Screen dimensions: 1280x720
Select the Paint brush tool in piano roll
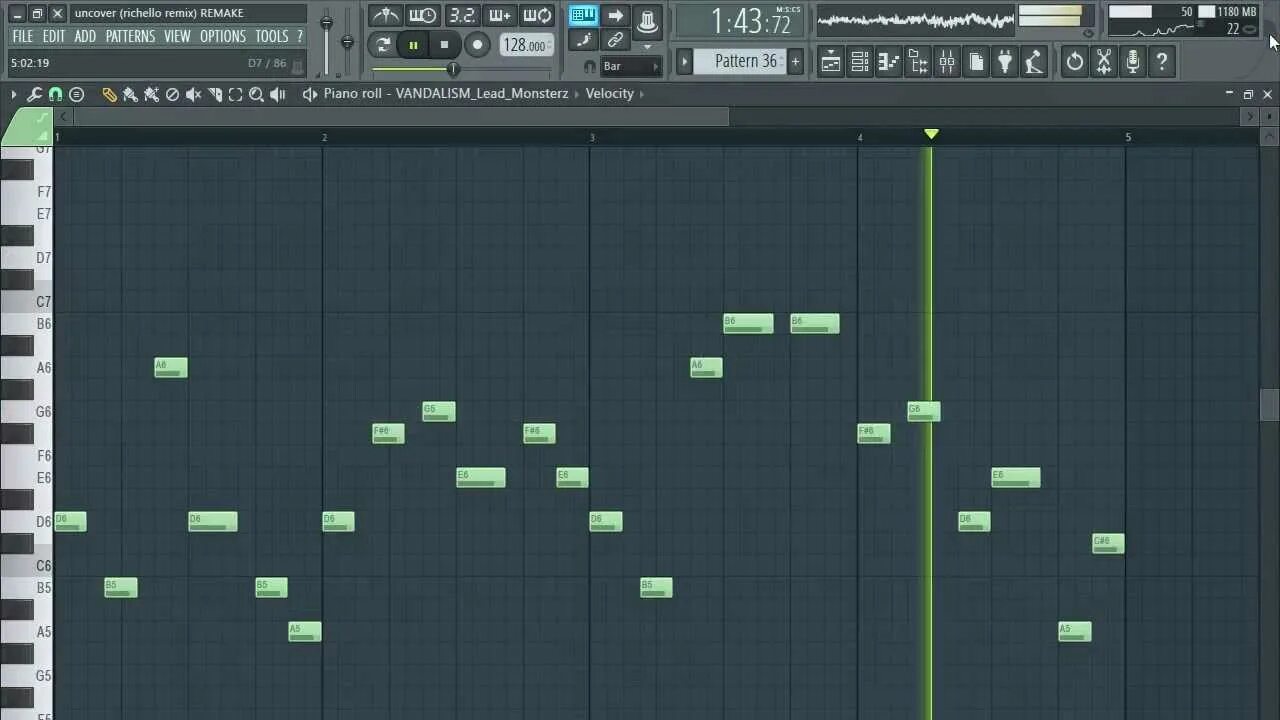[130, 94]
